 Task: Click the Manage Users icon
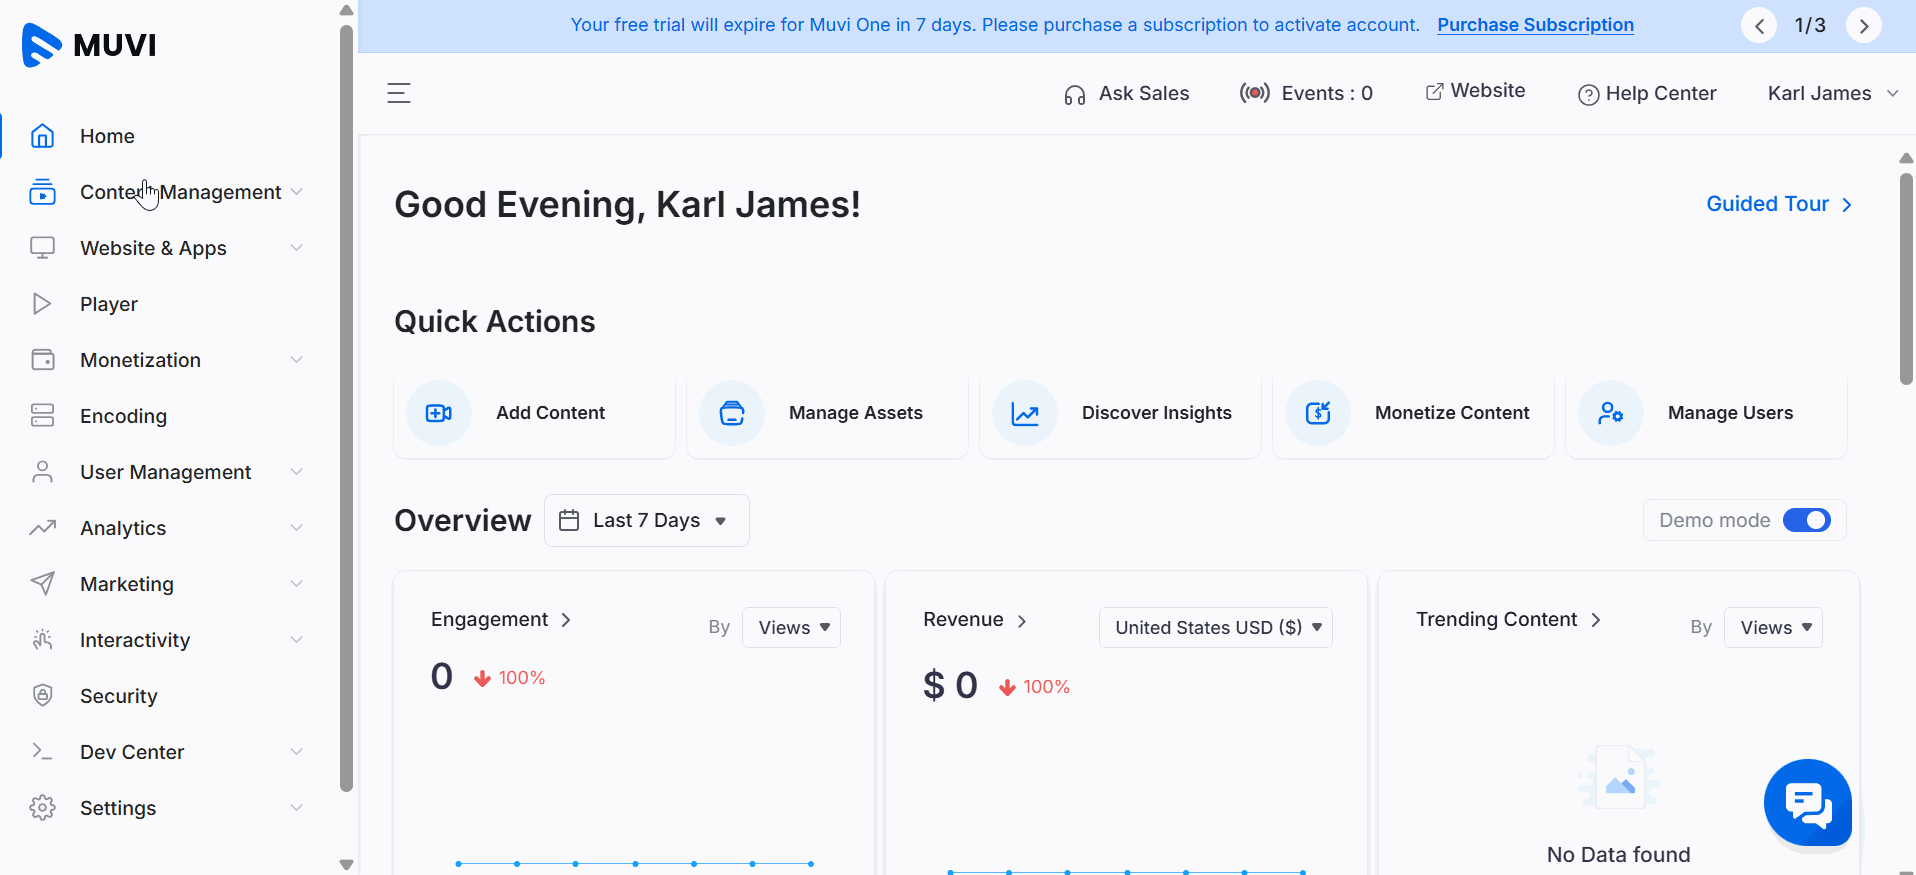(x=1611, y=413)
